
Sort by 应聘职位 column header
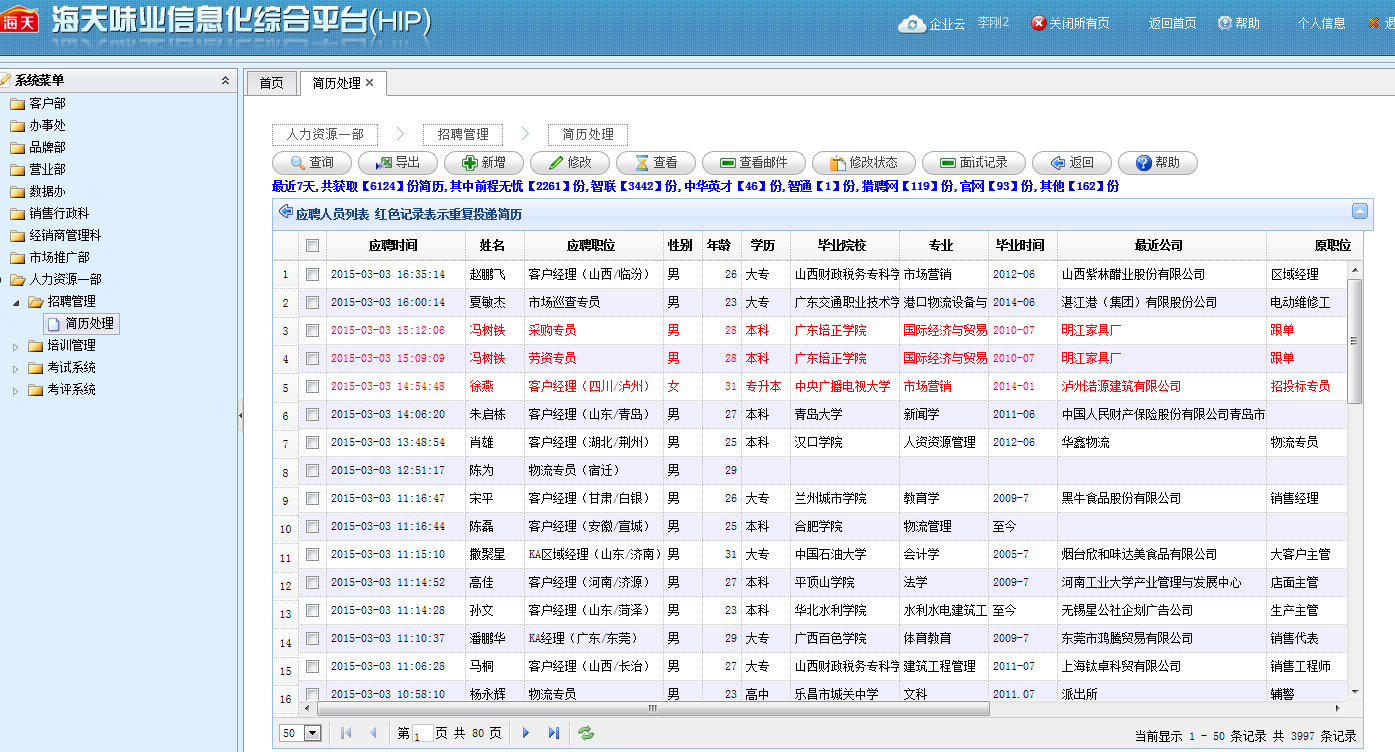click(593, 245)
